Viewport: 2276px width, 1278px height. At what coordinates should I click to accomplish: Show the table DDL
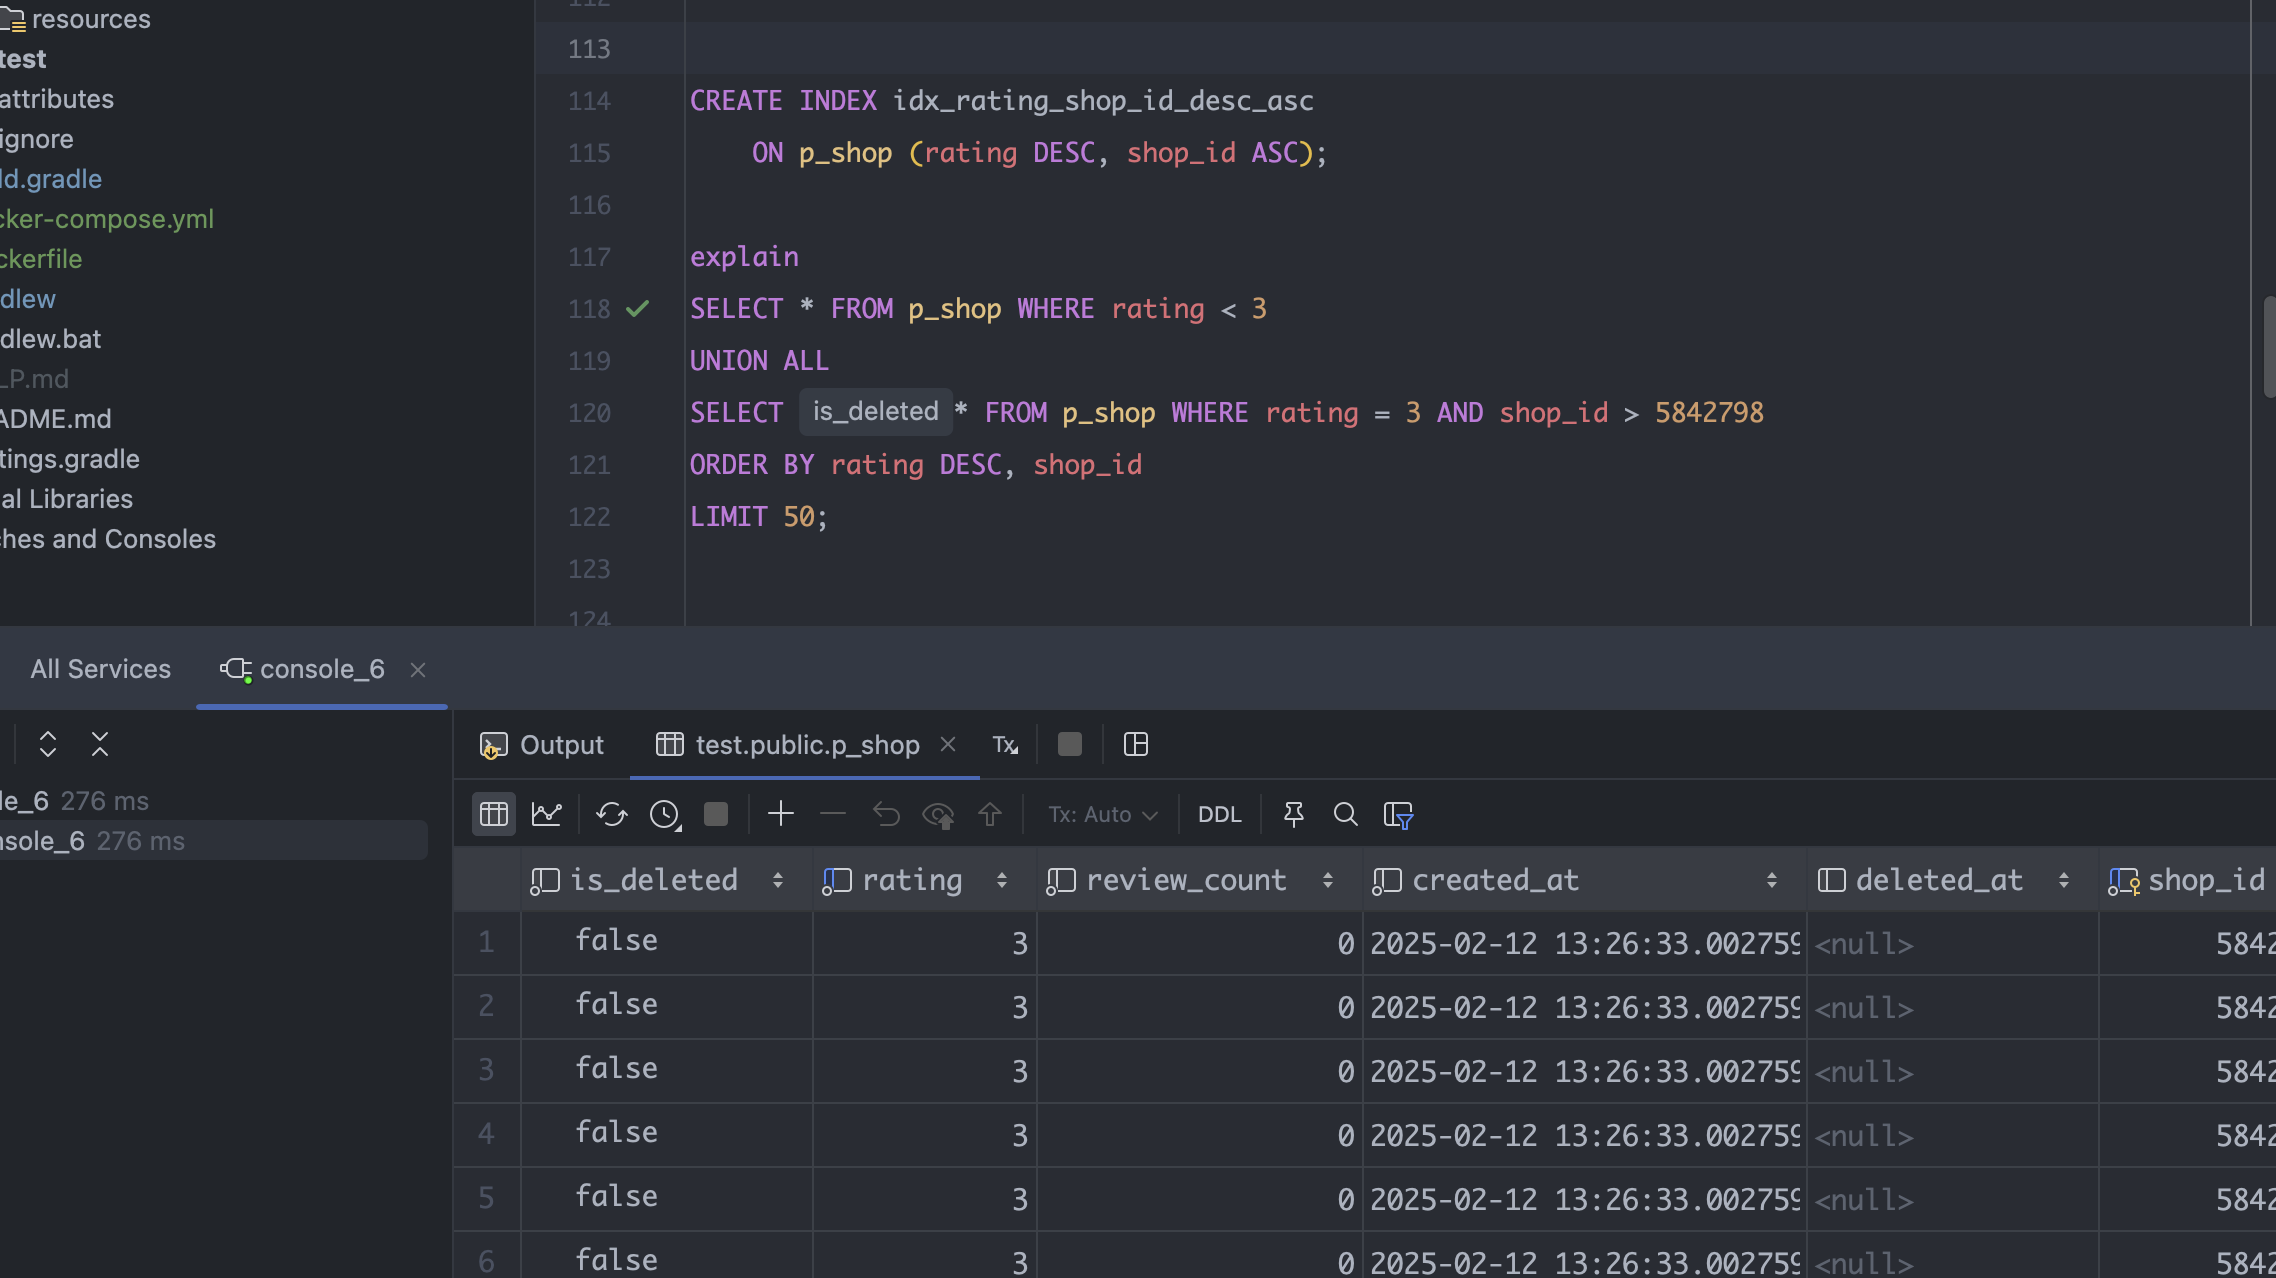pyautogui.click(x=1219, y=814)
